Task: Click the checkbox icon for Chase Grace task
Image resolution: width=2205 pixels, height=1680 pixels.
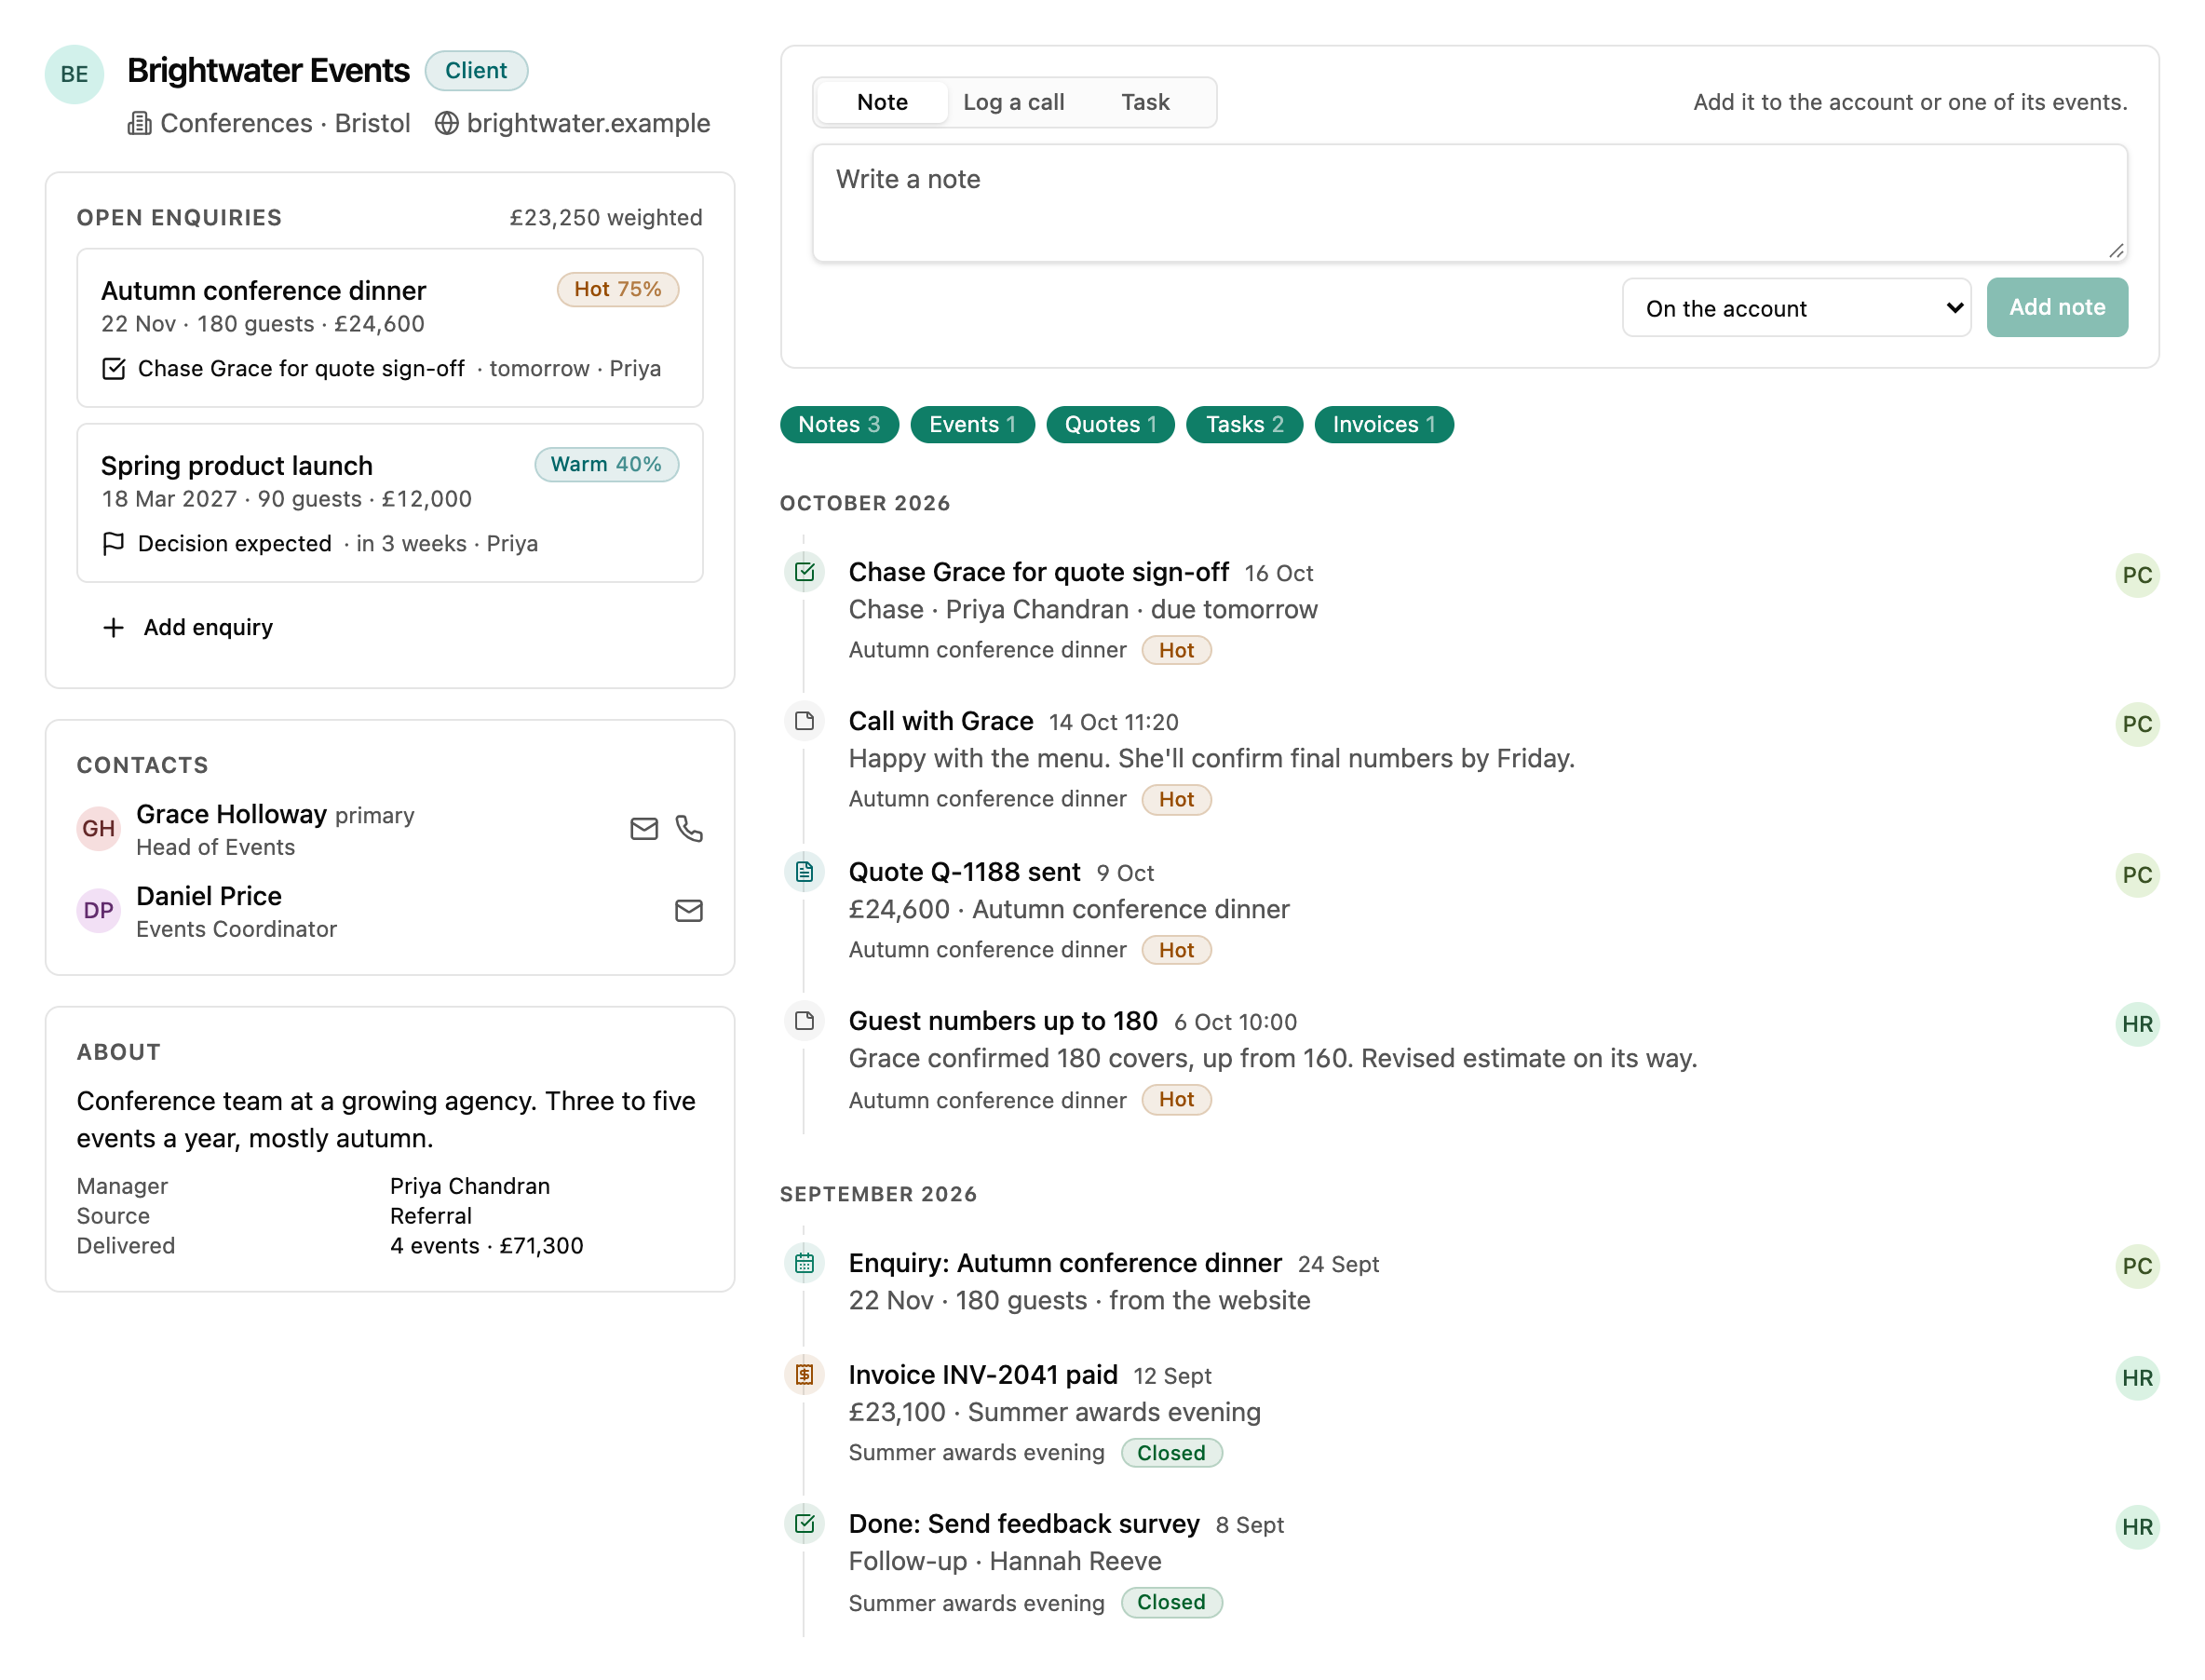Action: pos(114,369)
